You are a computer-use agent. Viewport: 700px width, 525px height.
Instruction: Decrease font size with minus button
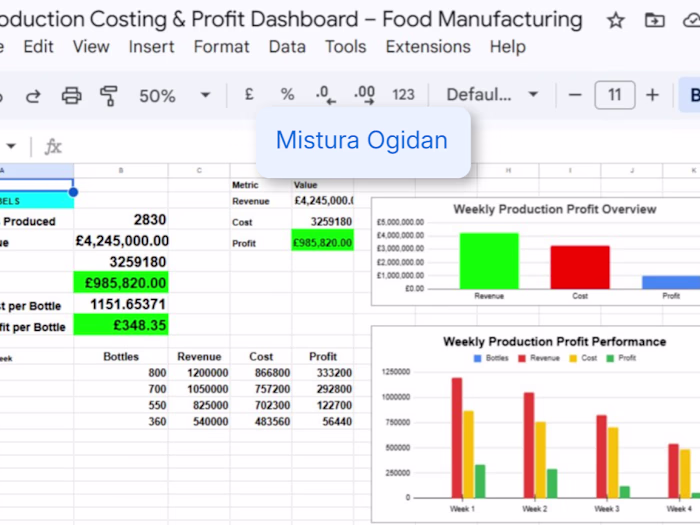pyautogui.click(x=575, y=95)
